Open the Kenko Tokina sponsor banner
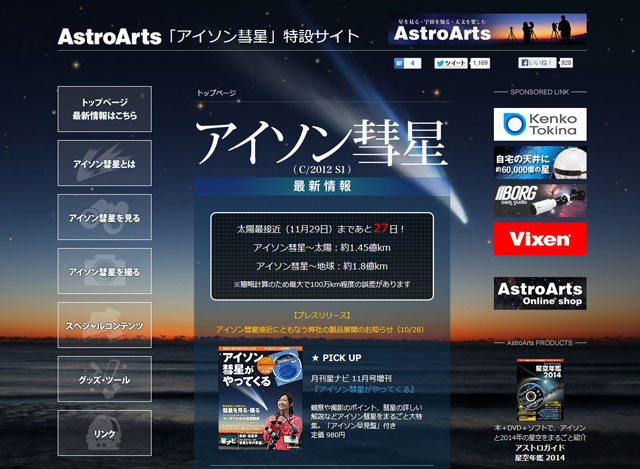This screenshot has height=469, width=640. point(540,124)
